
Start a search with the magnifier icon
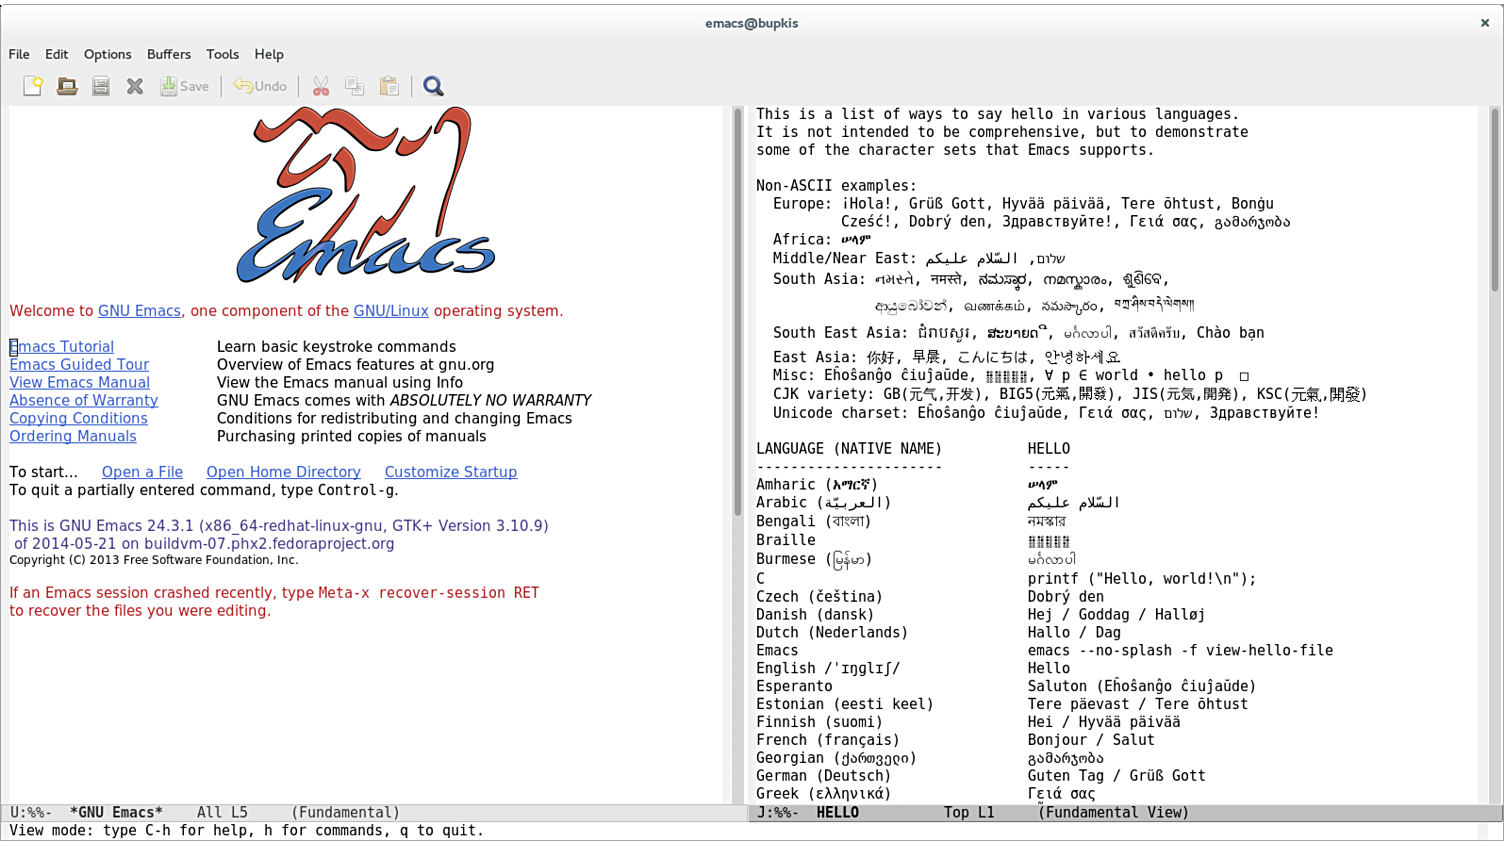coord(433,86)
